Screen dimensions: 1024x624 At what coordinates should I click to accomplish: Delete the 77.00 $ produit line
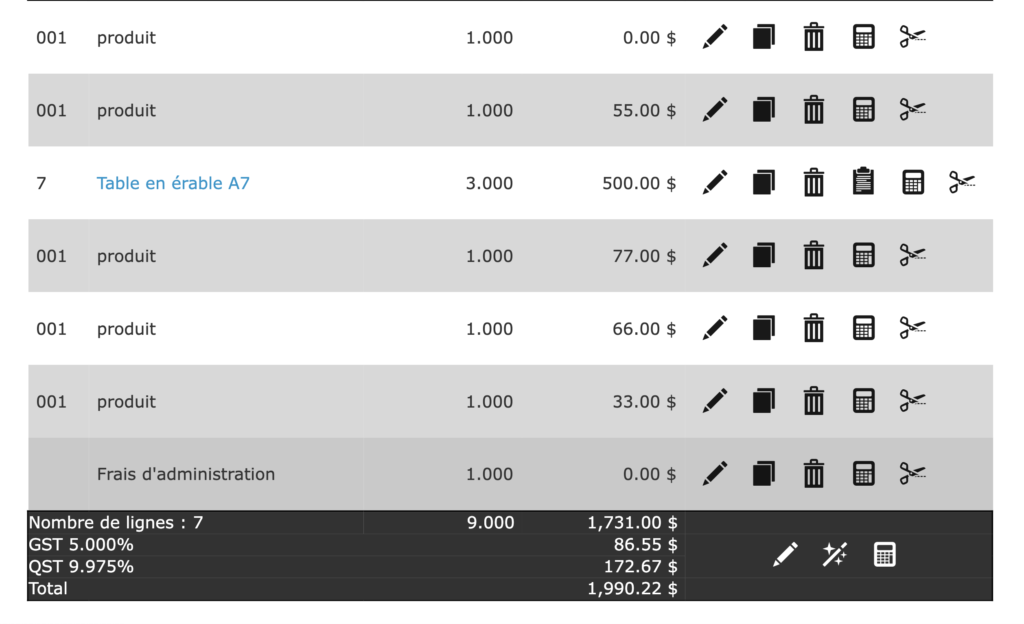(814, 256)
